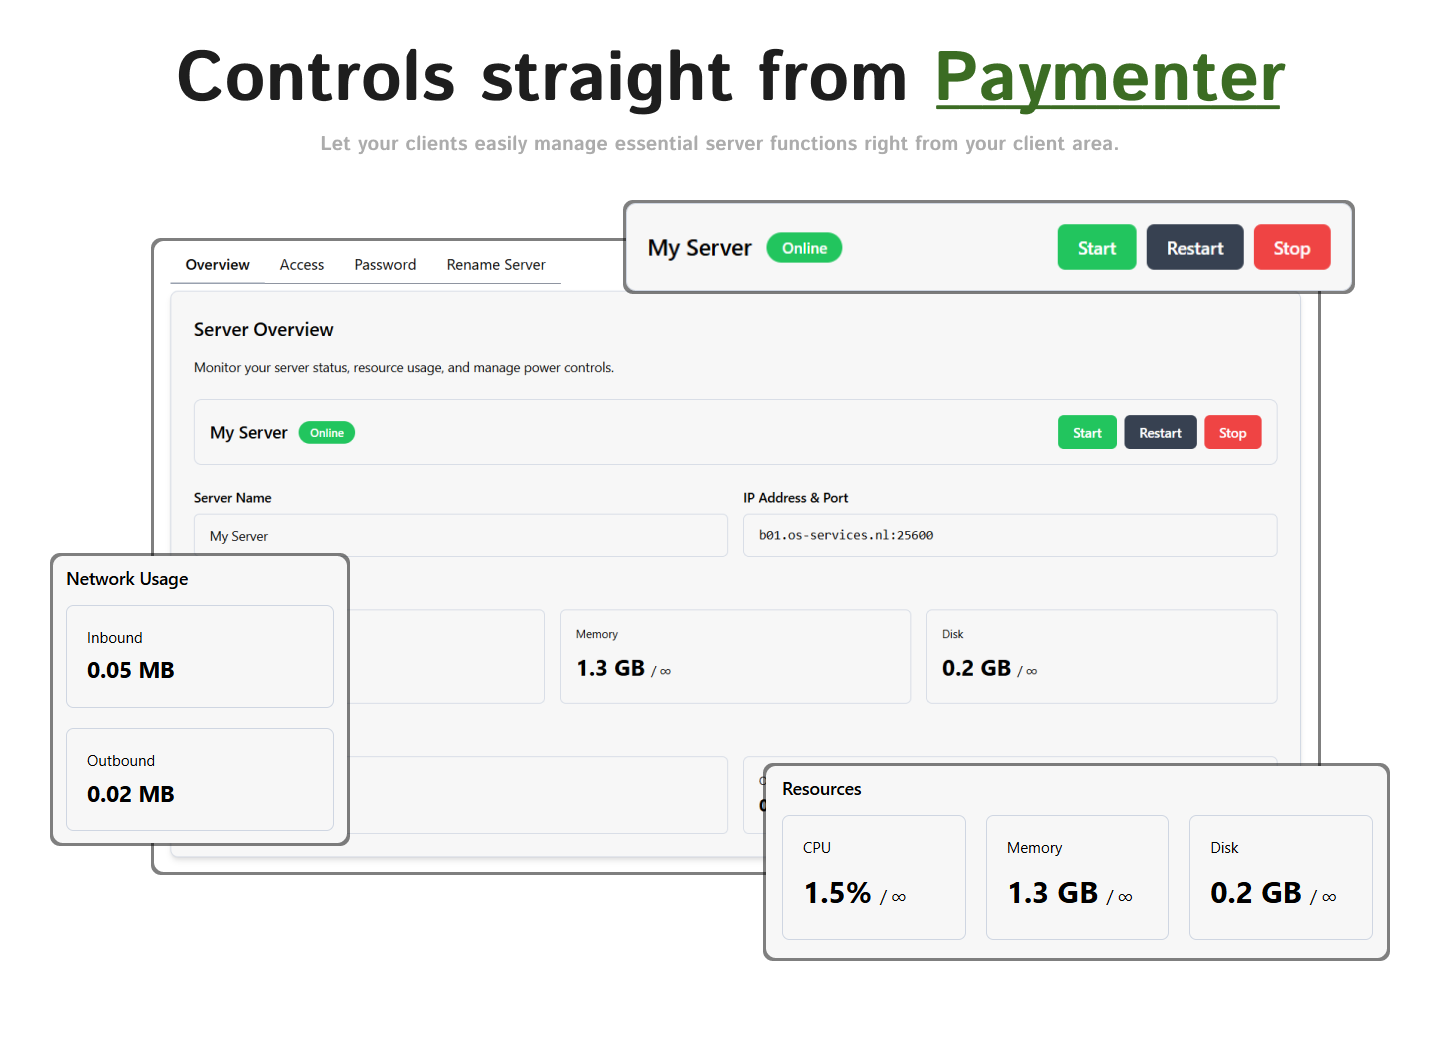Hit the large red Stop button in the enlarged header
Screen dimensions: 1440x1053
click(x=1291, y=248)
